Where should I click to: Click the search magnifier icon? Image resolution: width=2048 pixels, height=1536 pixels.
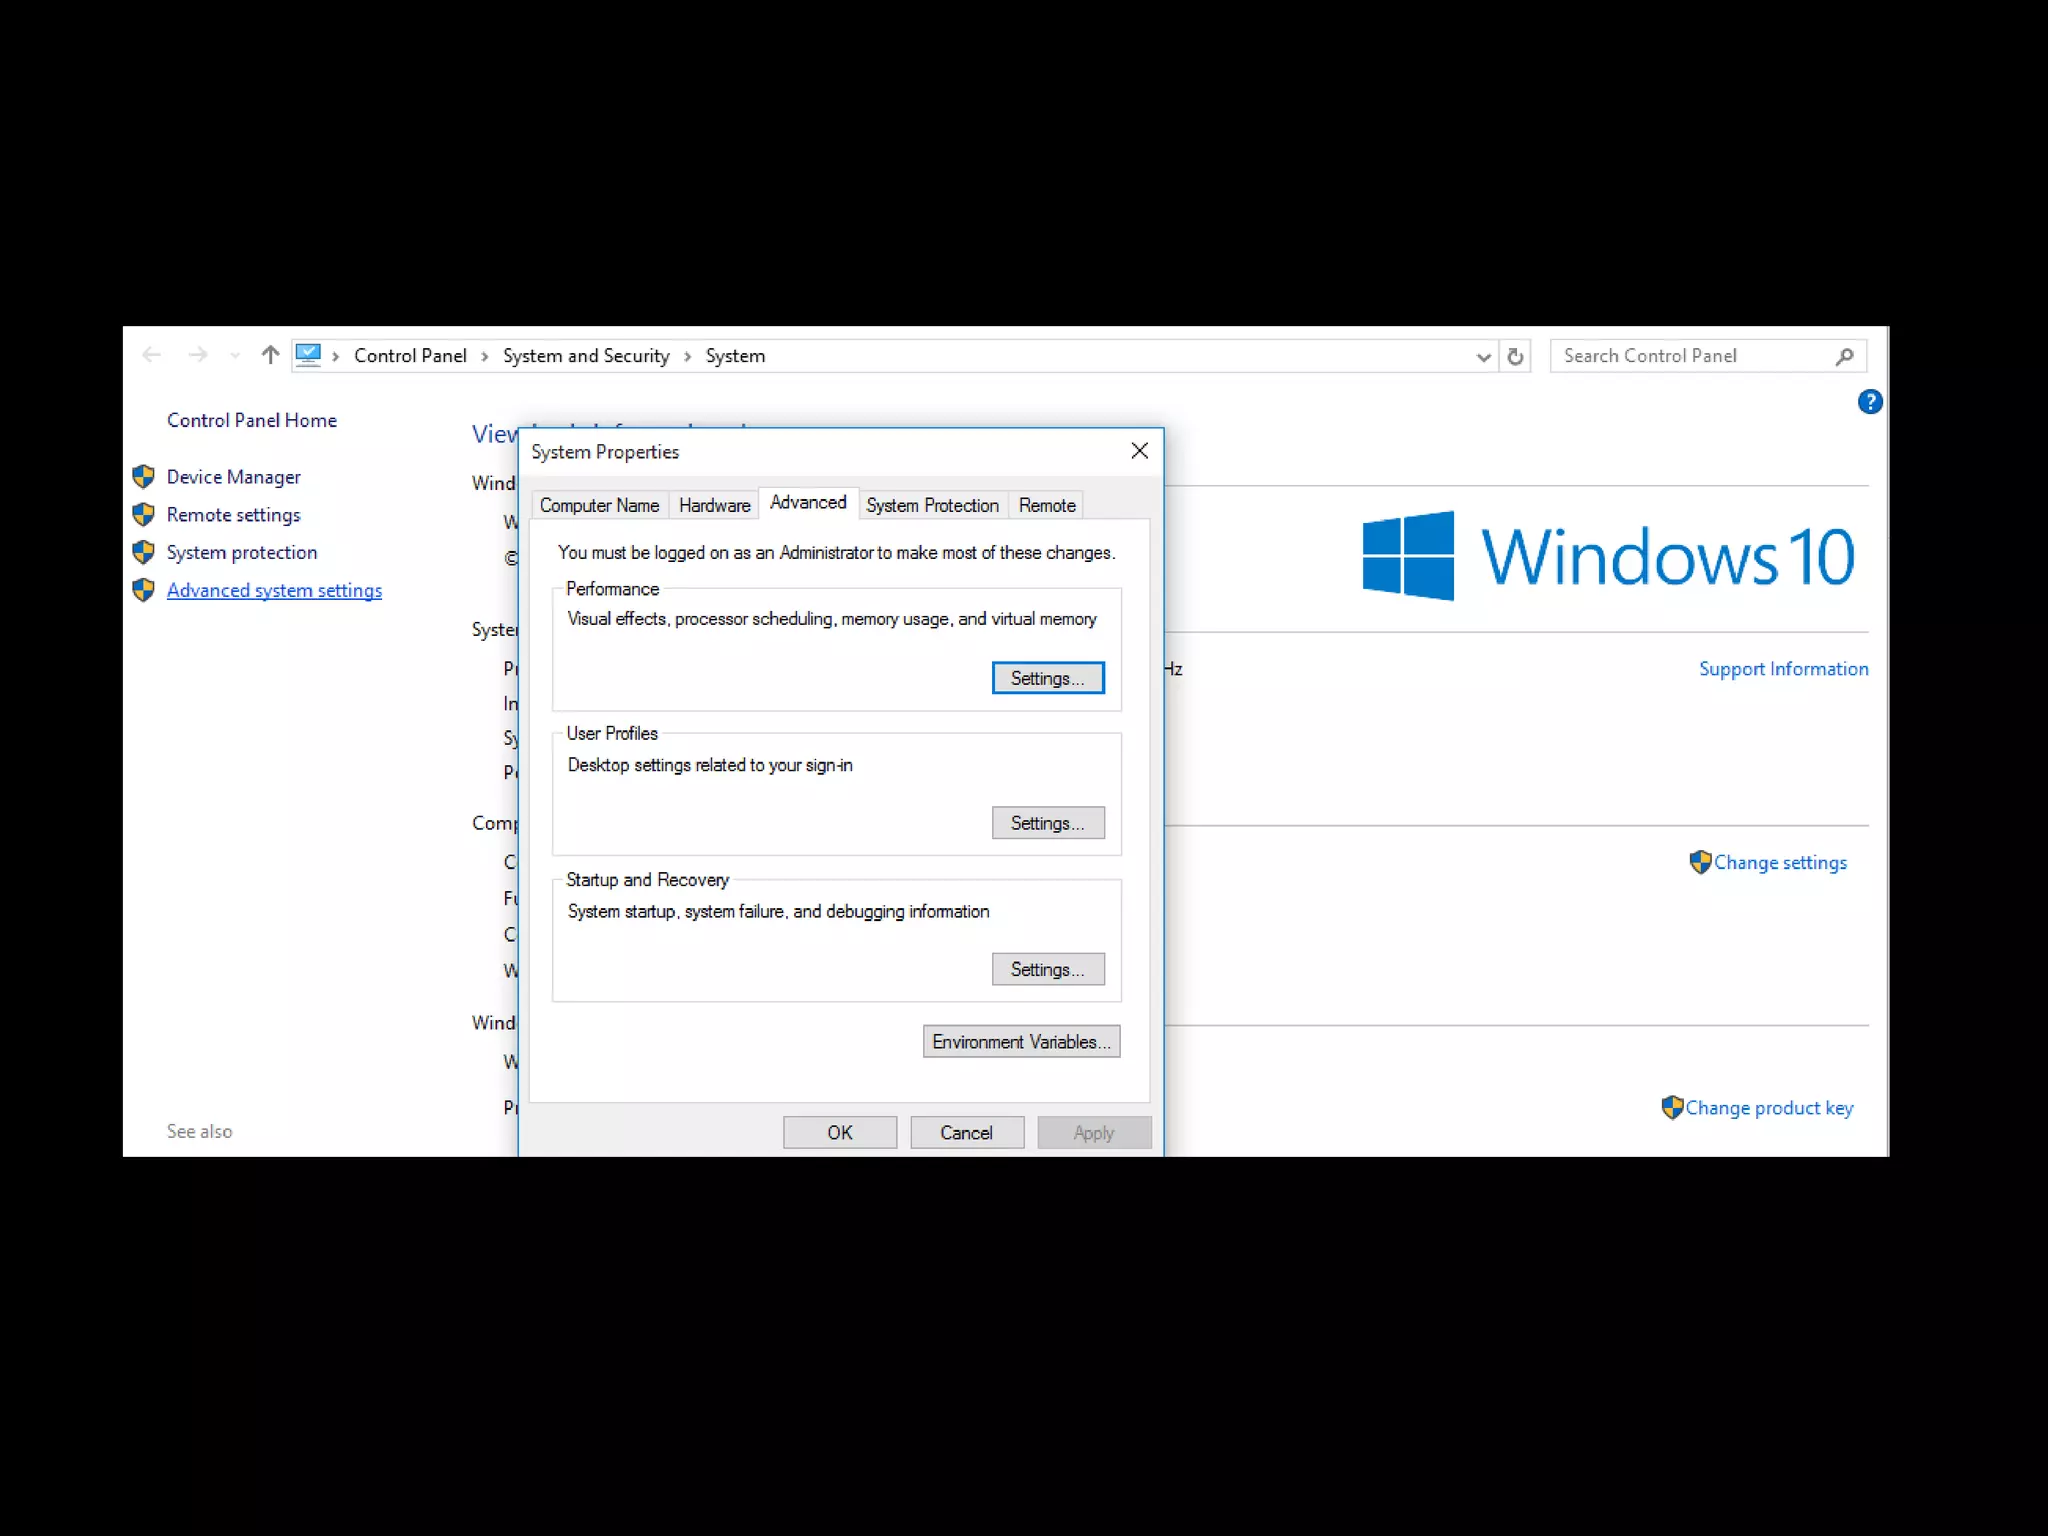1845,356
